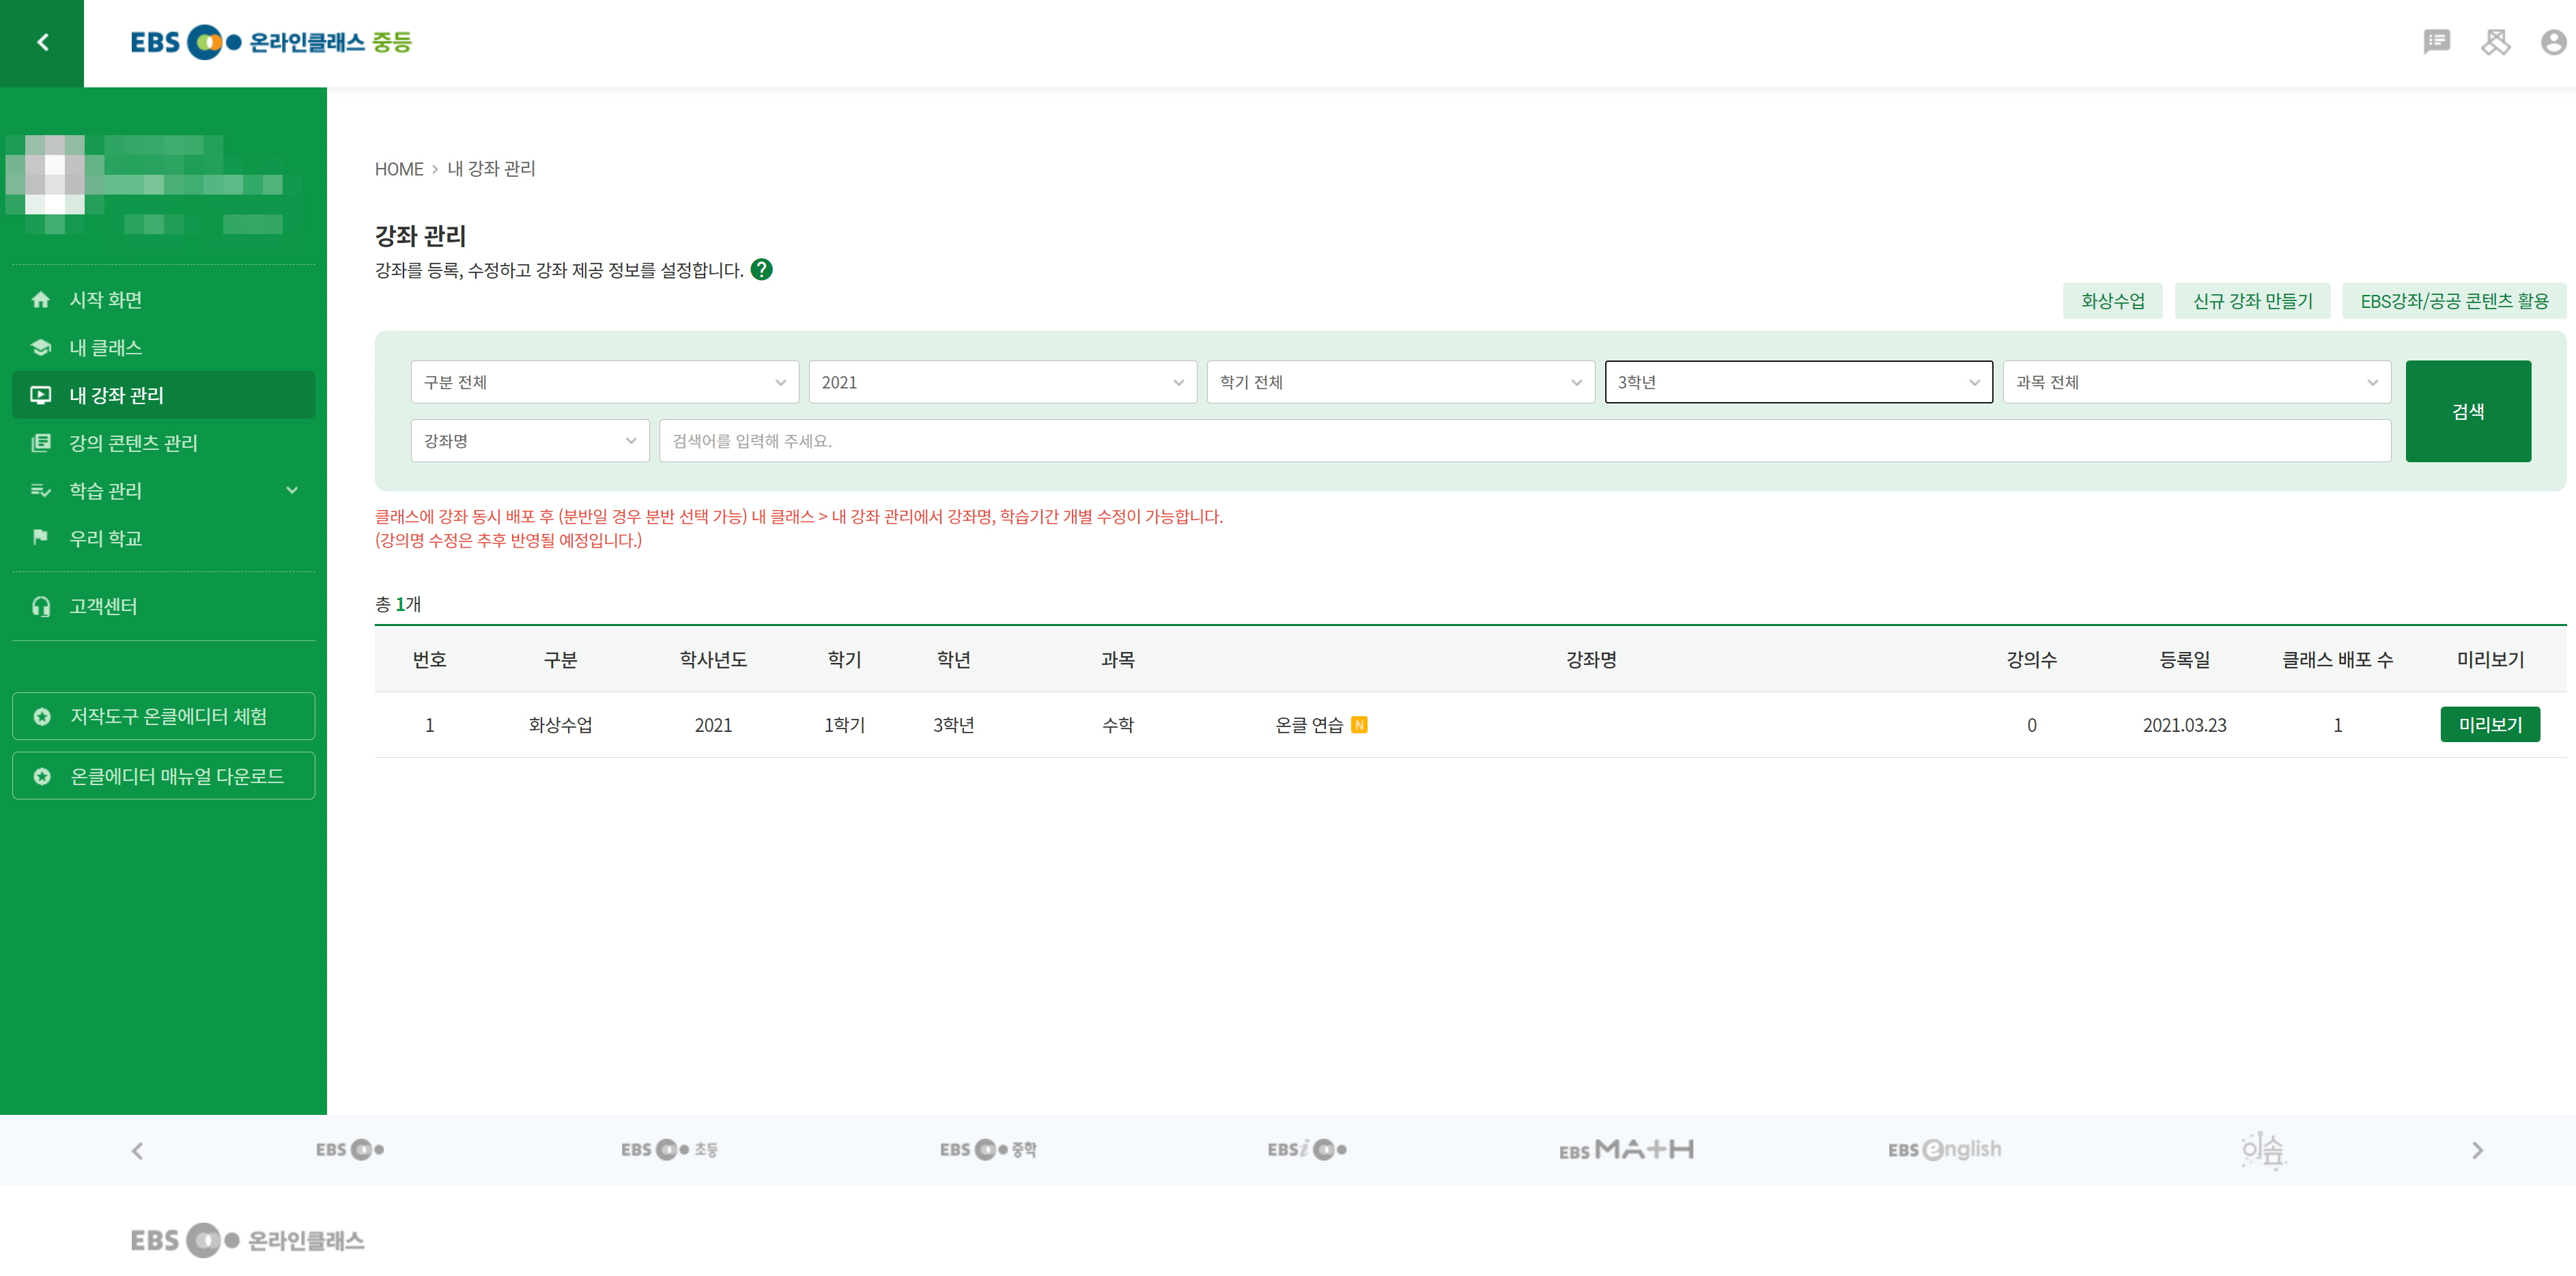Open the 과목 전체 subject dropdown
This screenshot has width=2576, height=1276.
[2196, 381]
